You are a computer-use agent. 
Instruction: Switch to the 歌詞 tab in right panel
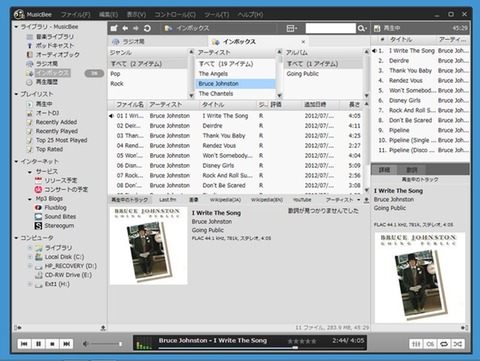(x=412, y=170)
